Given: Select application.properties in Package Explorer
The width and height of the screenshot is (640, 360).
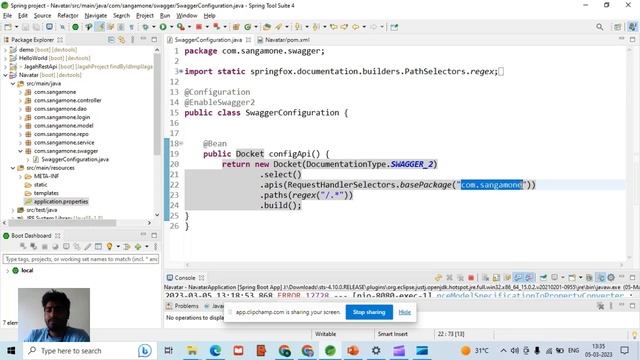Looking at the screenshot, I should coord(61,202).
